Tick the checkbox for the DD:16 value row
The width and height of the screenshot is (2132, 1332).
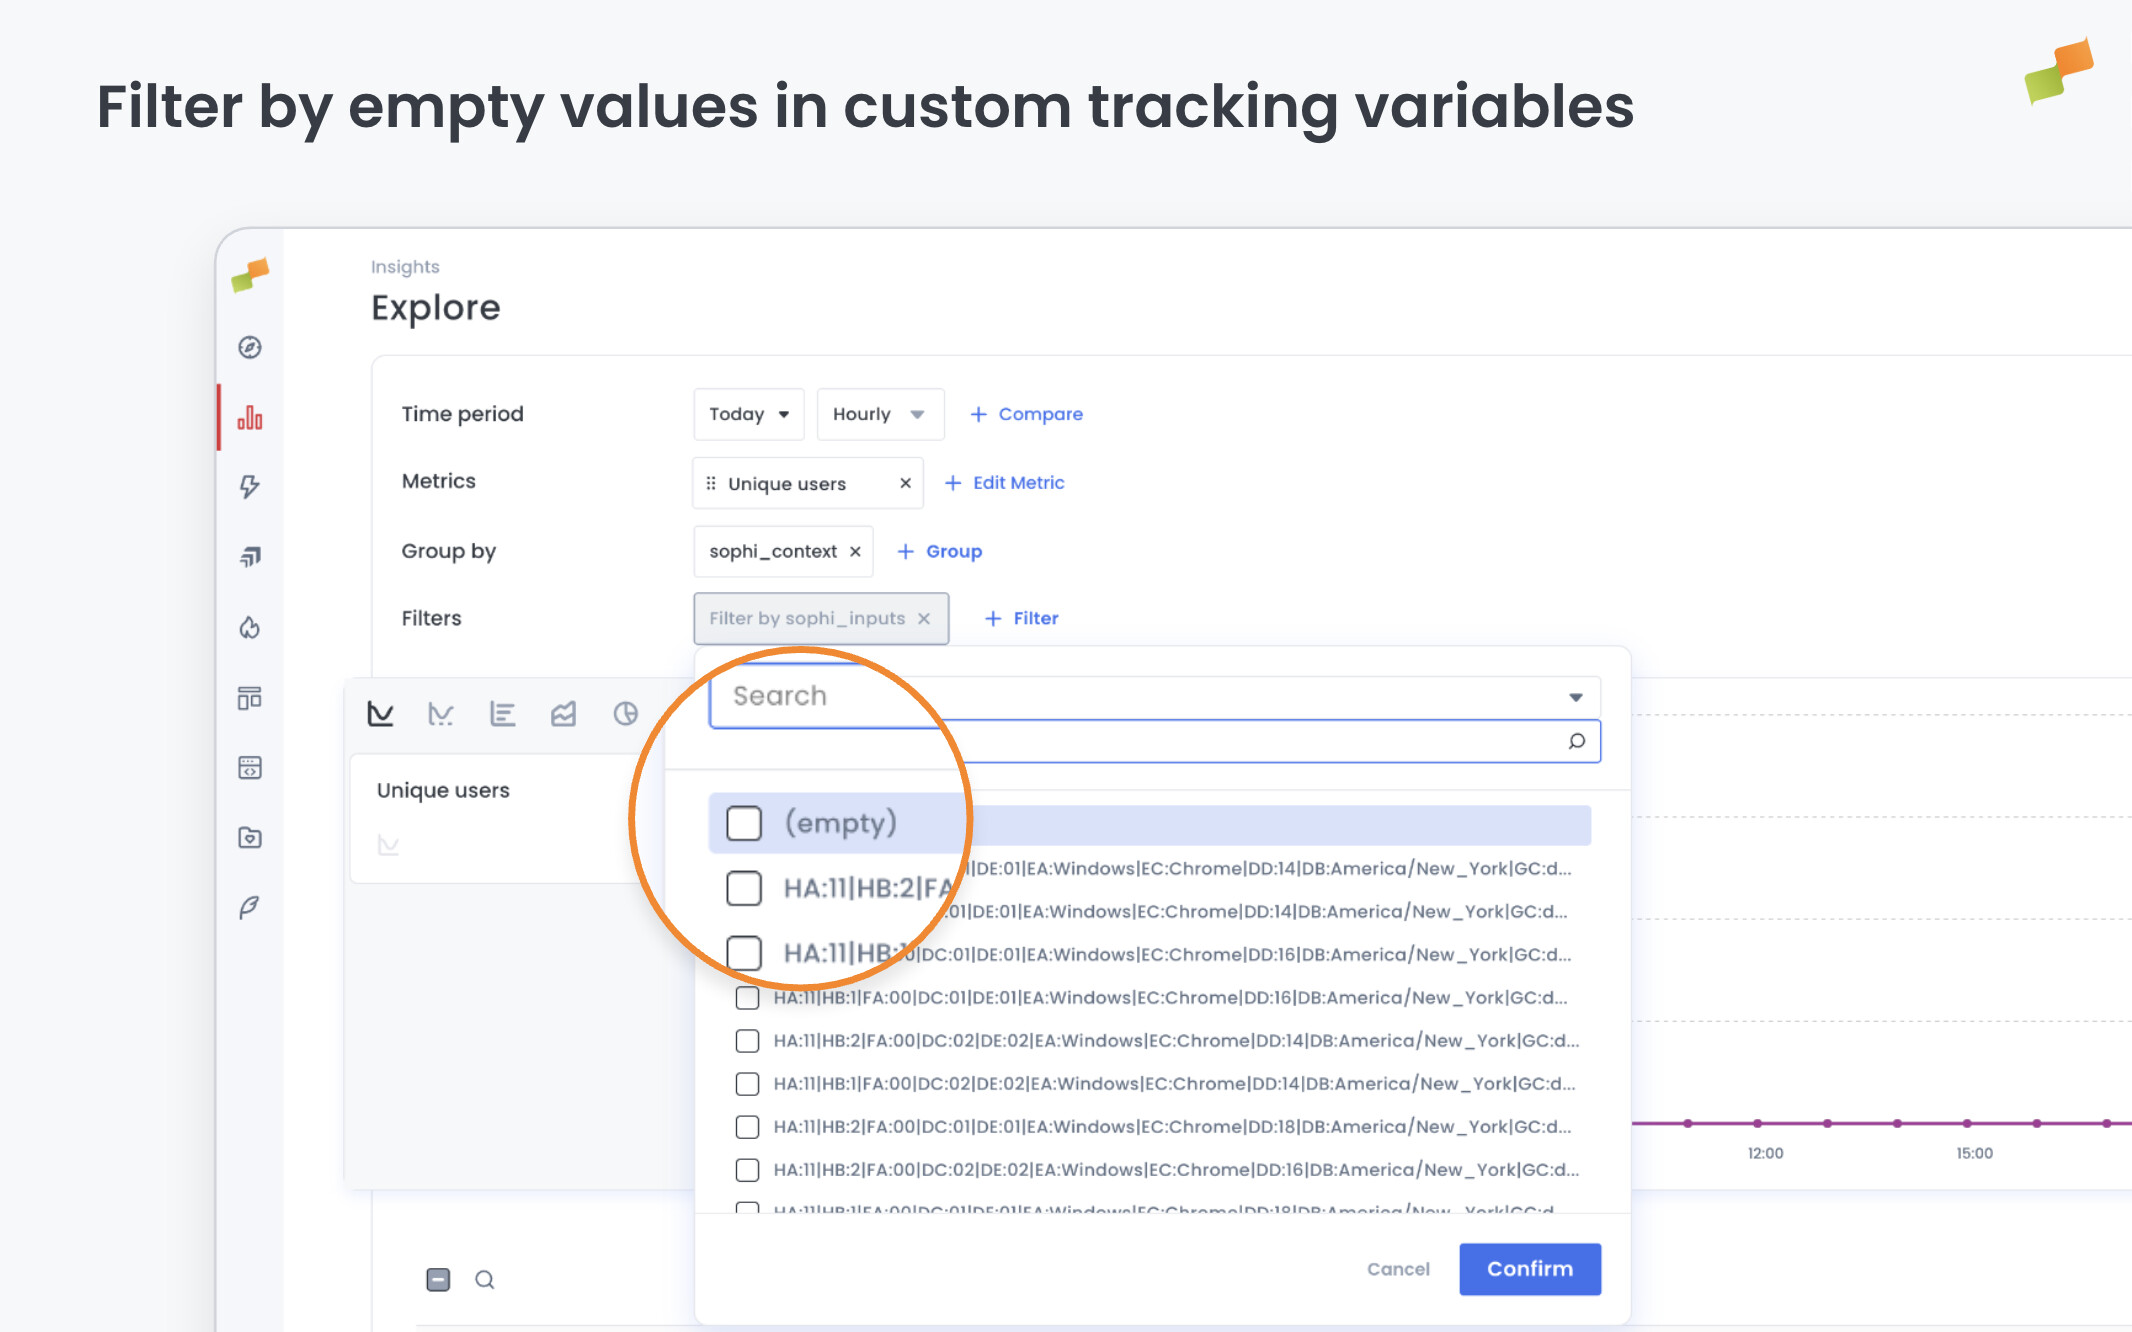point(744,953)
